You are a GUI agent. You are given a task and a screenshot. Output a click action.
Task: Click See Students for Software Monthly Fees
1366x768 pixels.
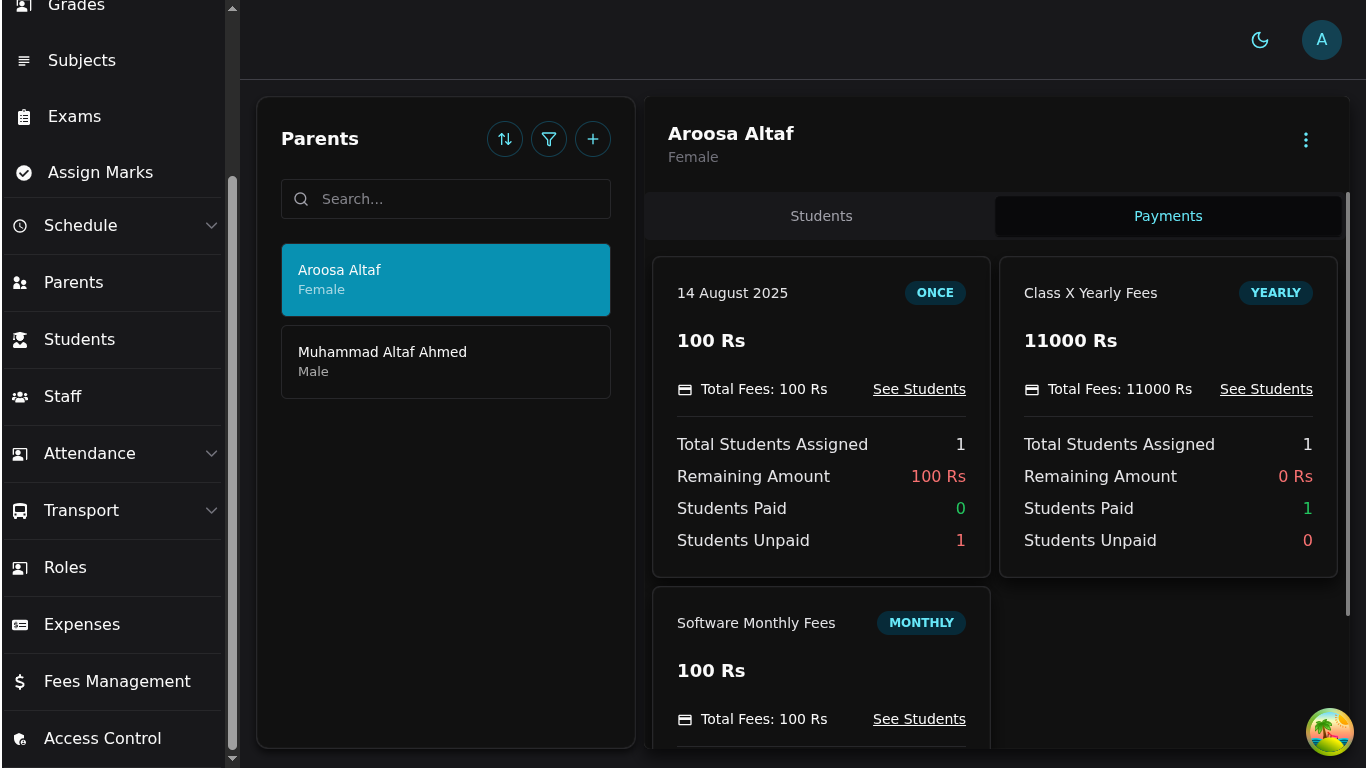click(x=918, y=719)
